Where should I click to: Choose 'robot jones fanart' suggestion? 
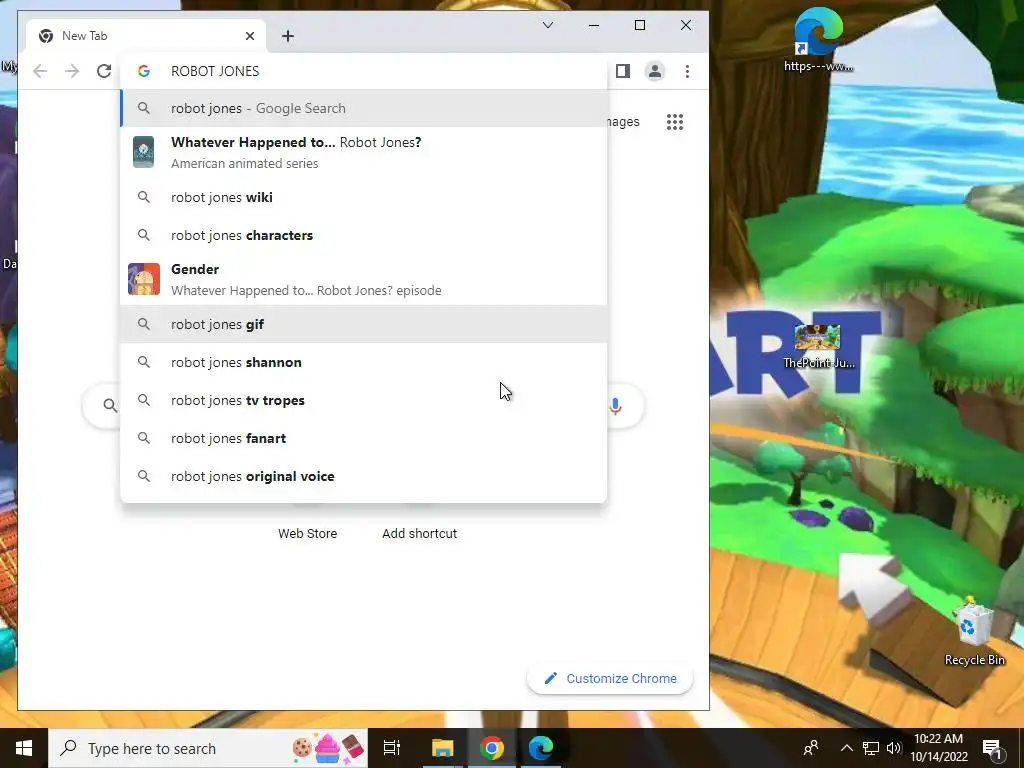(x=363, y=438)
